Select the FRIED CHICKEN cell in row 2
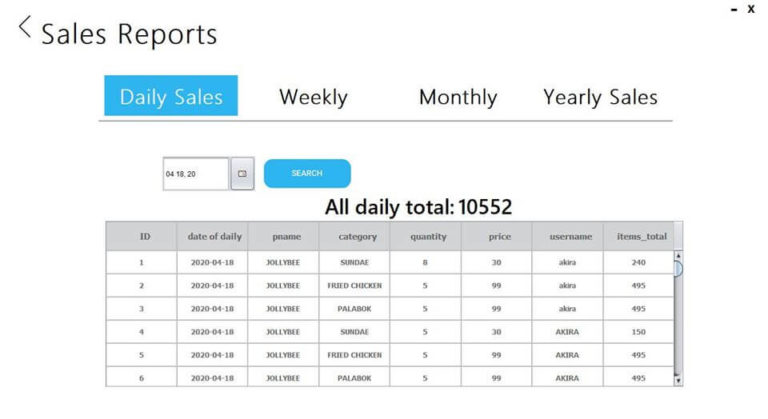 [x=354, y=285]
